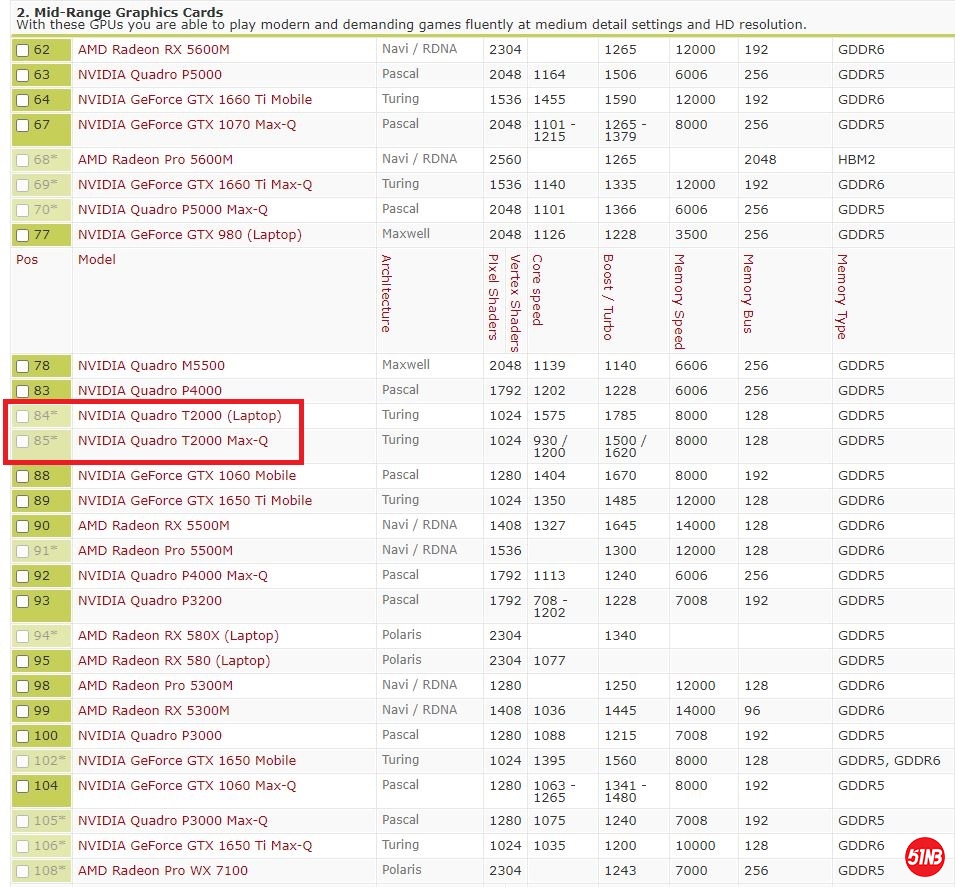
Task: Check the box for Quadro M5500
Action: point(23,367)
